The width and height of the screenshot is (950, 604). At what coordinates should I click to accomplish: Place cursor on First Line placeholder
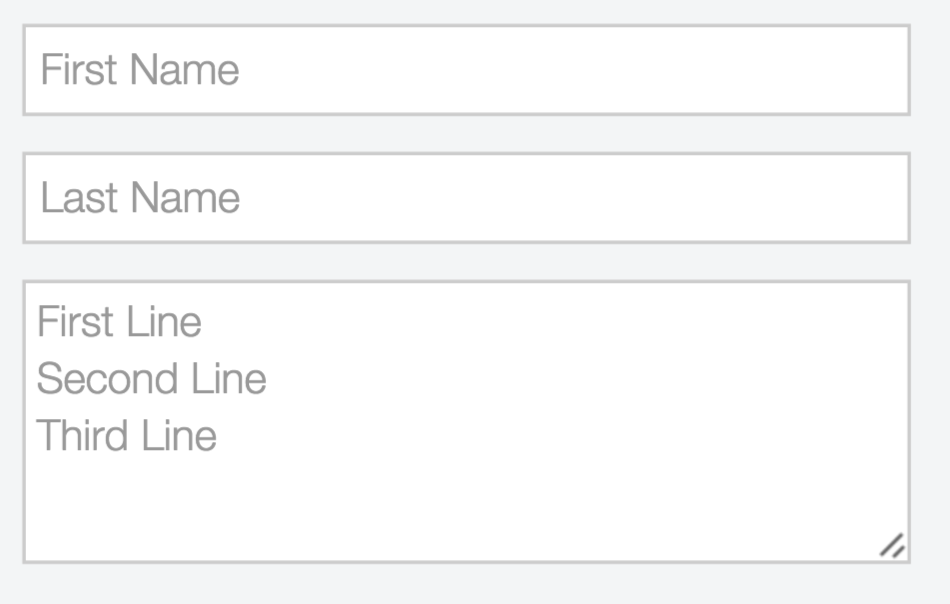119,322
